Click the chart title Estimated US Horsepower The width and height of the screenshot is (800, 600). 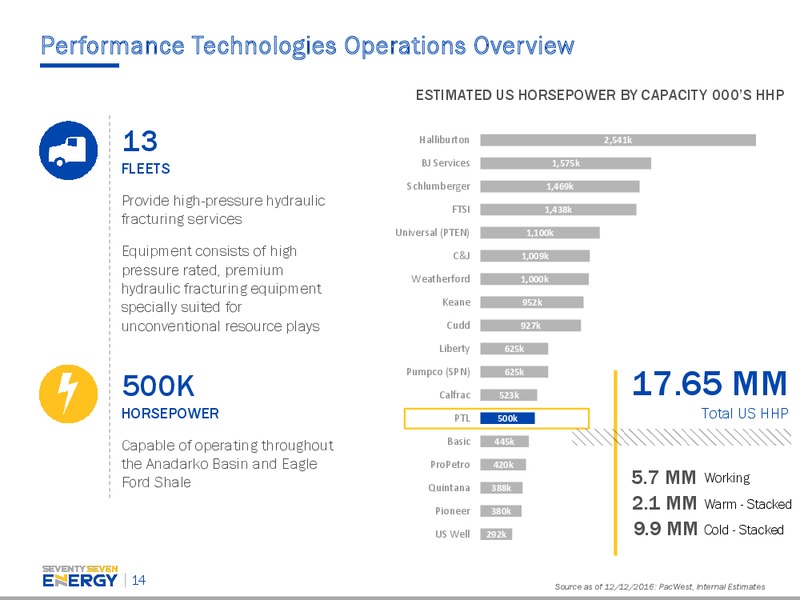pyautogui.click(x=600, y=95)
